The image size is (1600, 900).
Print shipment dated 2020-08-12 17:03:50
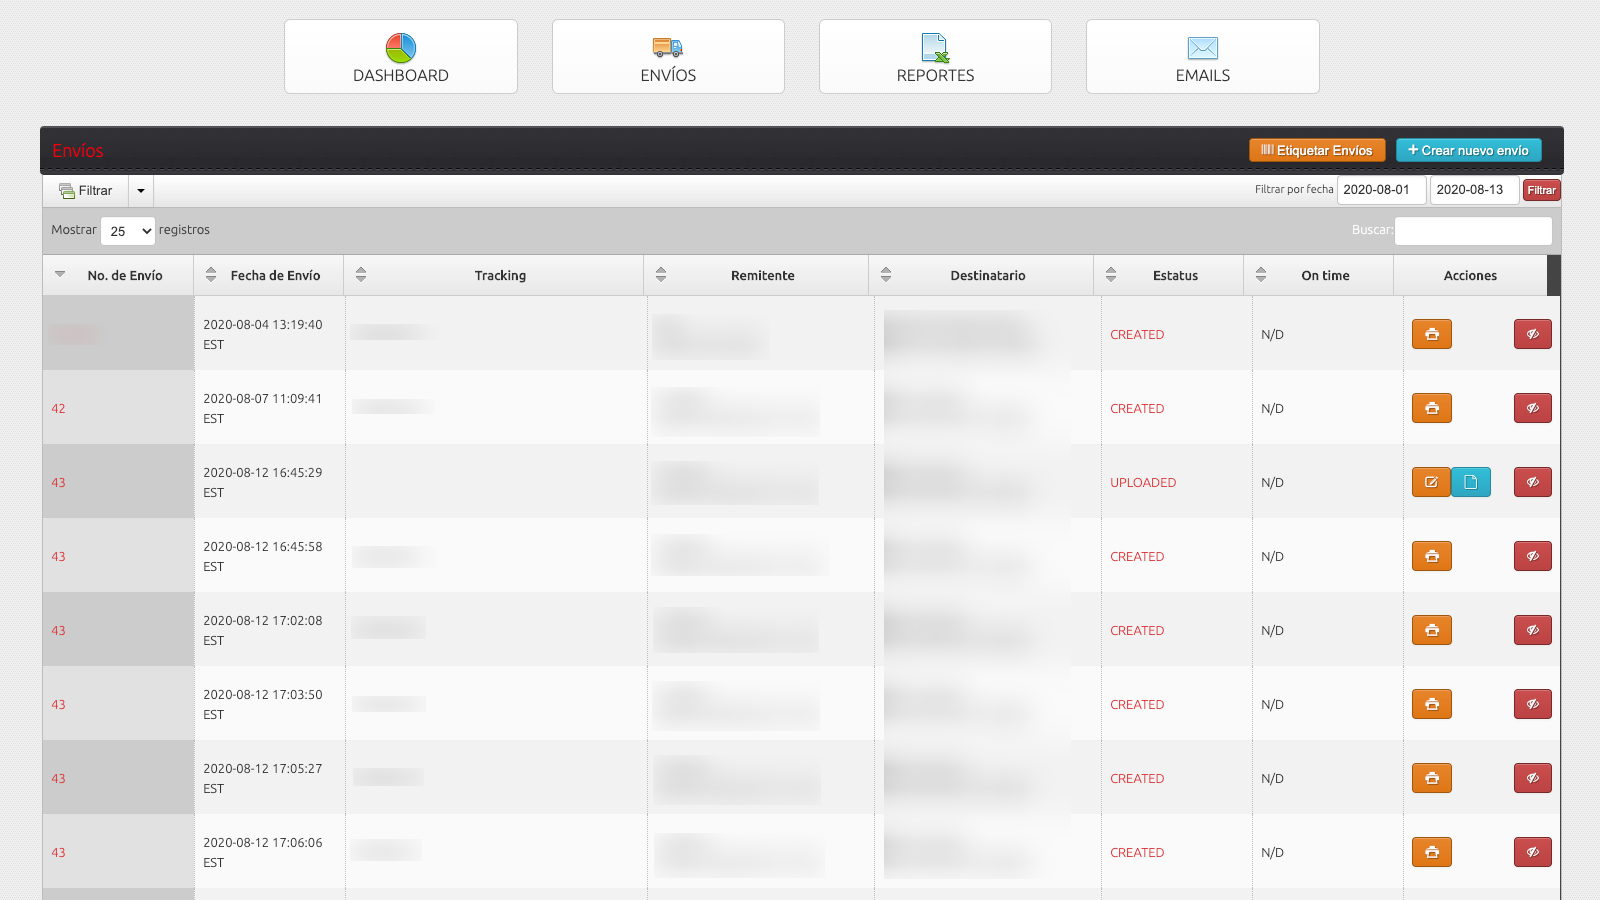point(1432,704)
